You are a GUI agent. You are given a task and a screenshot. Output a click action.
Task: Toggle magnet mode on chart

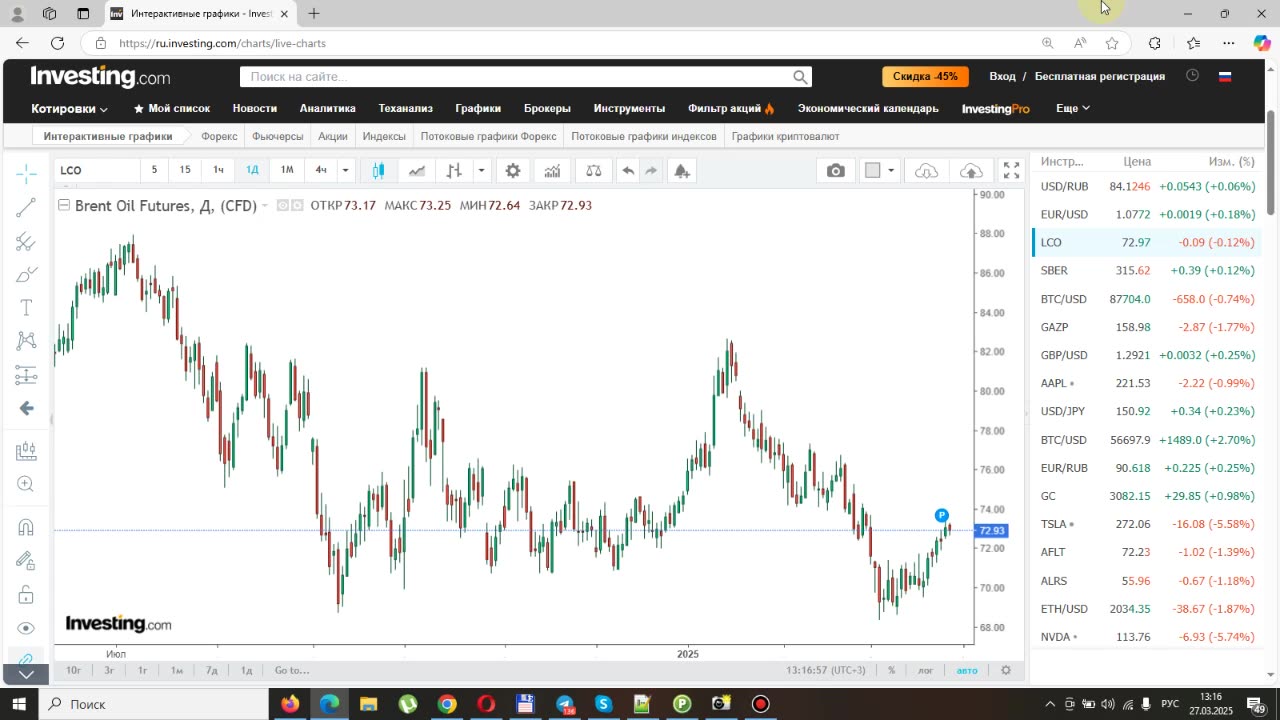point(26,527)
